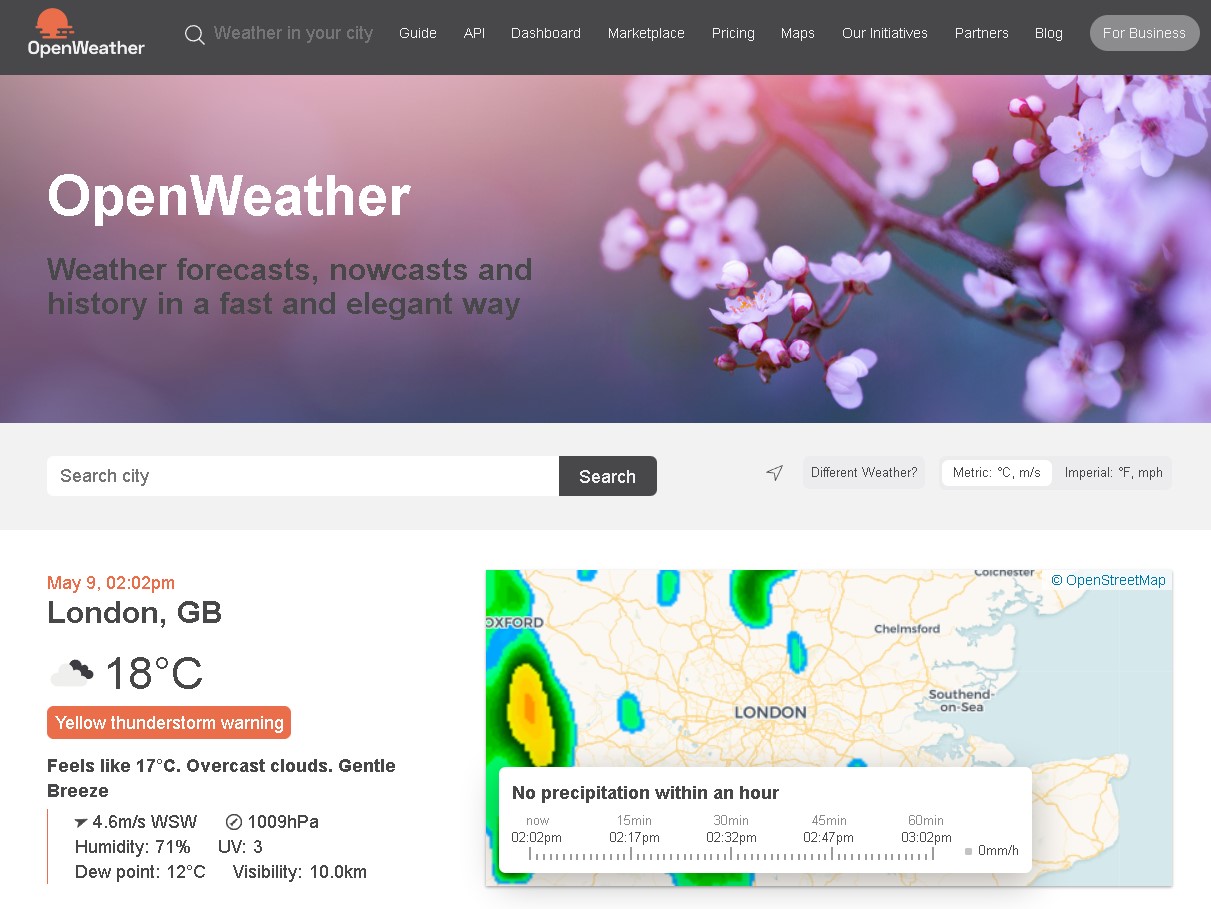
Task: Click the 'Humidity: 71%' value
Action: (133, 847)
